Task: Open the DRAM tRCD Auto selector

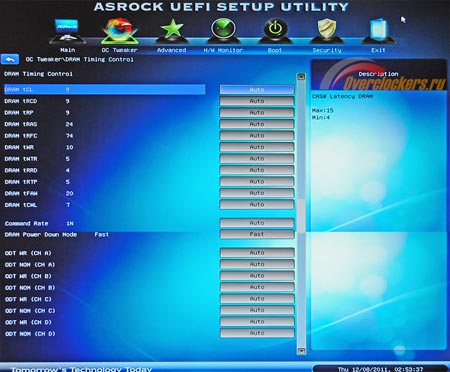Action: click(257, 101)
